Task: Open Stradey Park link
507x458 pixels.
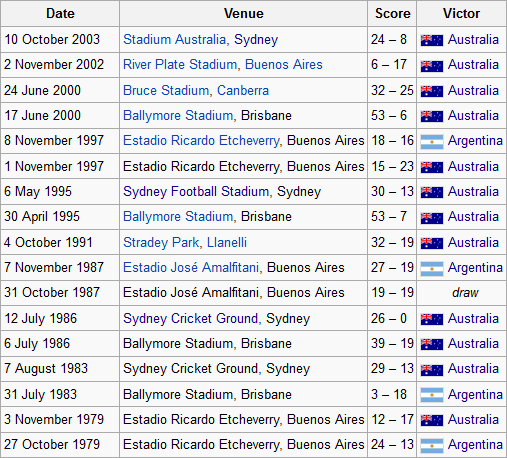Action: pyautogui.click(x=161, y=242)
